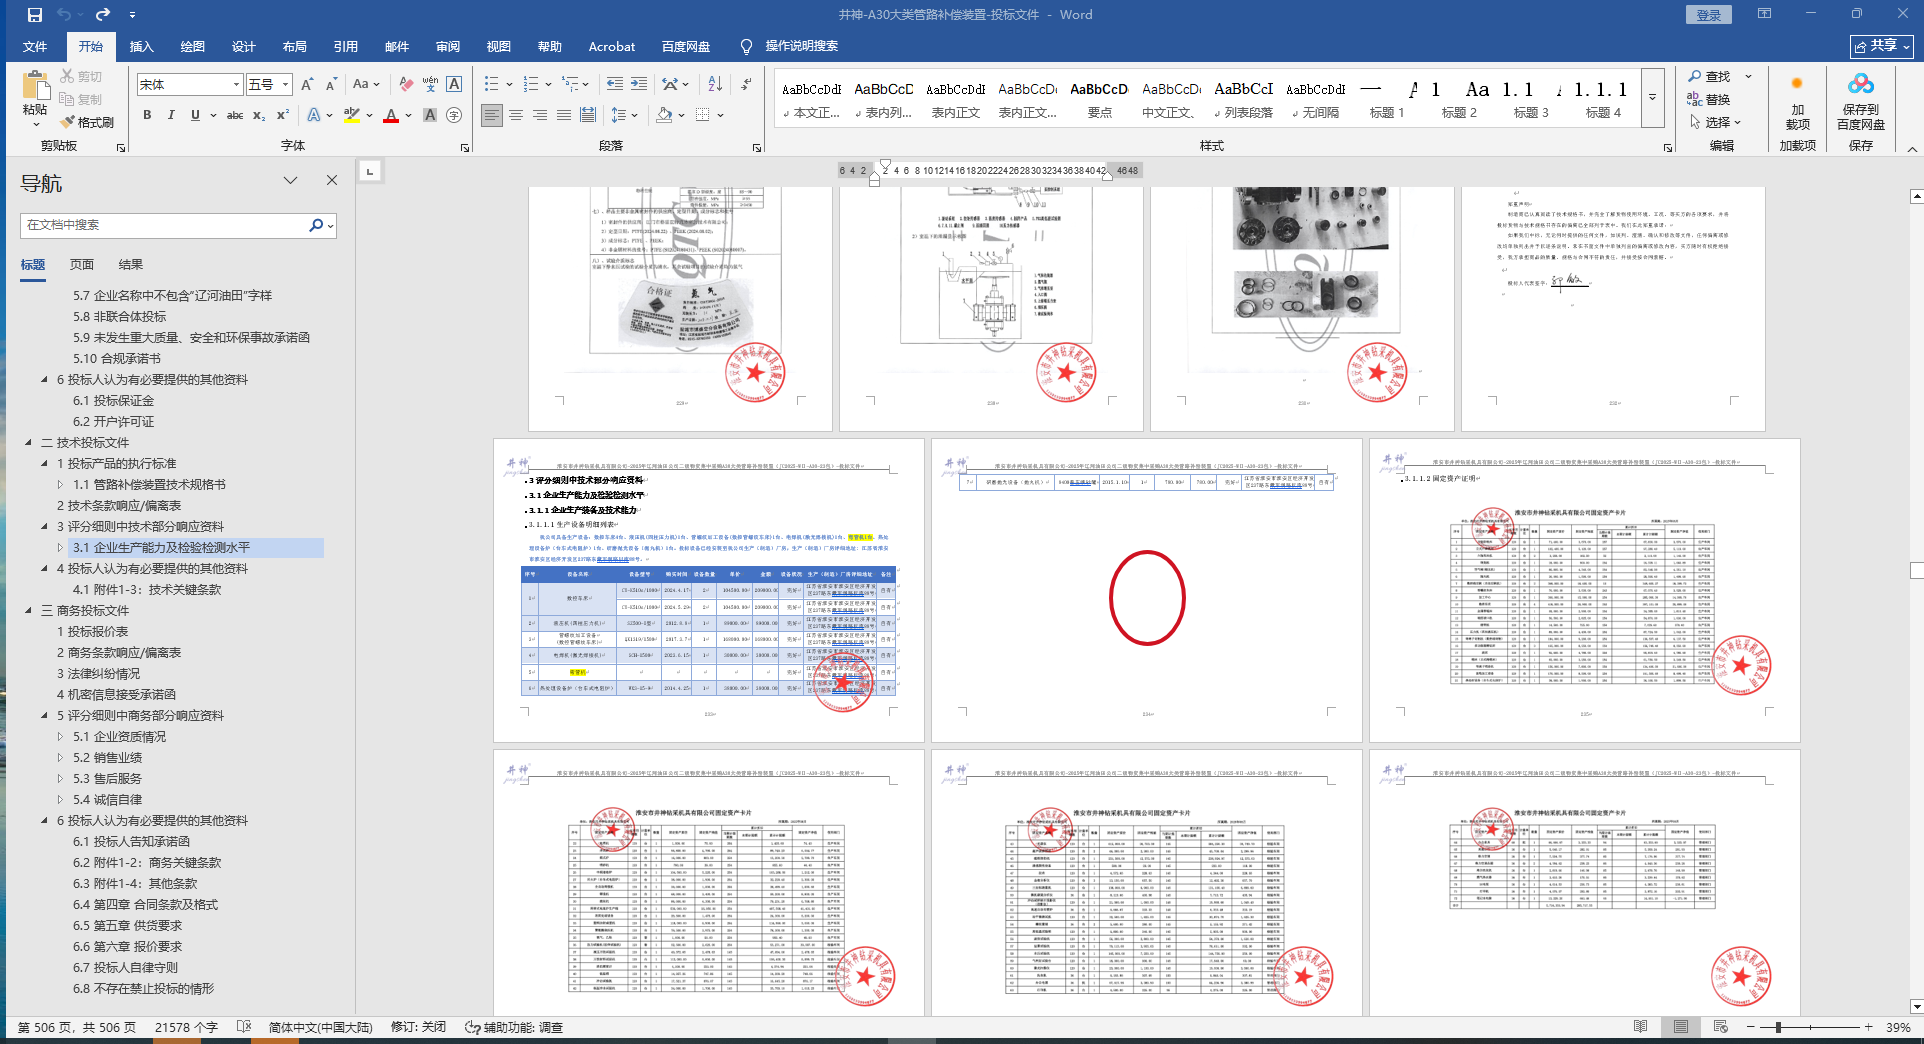This screenshot has width=1924, height=1044.
Task: Click the Format Painter (格式刷) tool
Action: (x=87, y=122)
